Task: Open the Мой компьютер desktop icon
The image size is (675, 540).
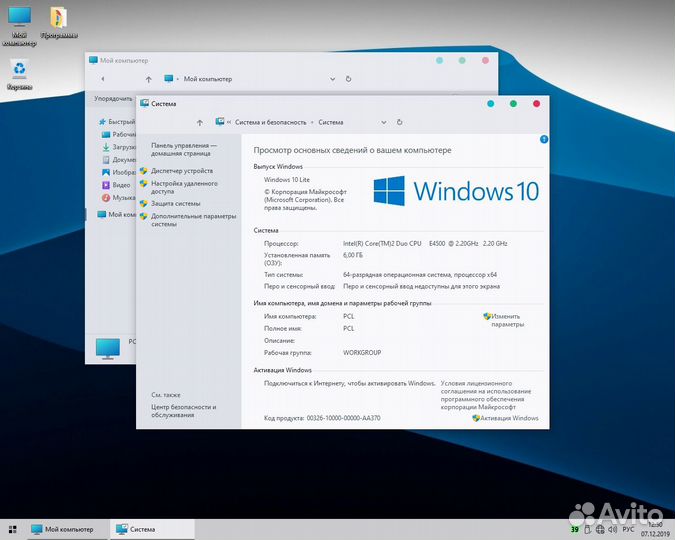Action: coord(19,26)
